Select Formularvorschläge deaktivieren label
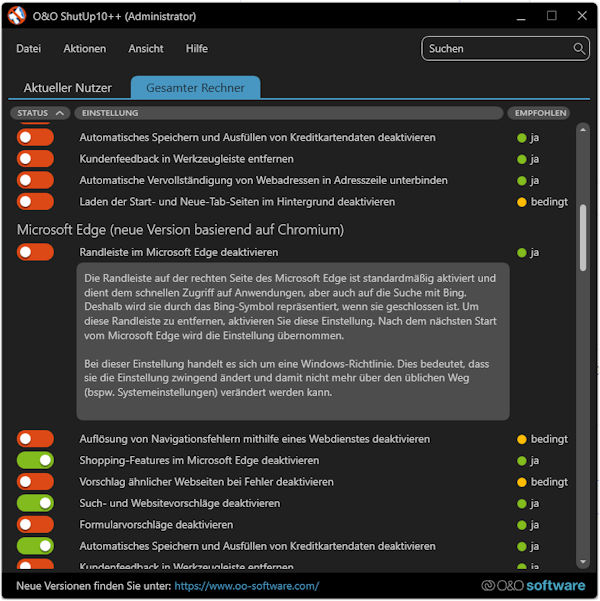This screenshot has width=600, height=601. 156,525
